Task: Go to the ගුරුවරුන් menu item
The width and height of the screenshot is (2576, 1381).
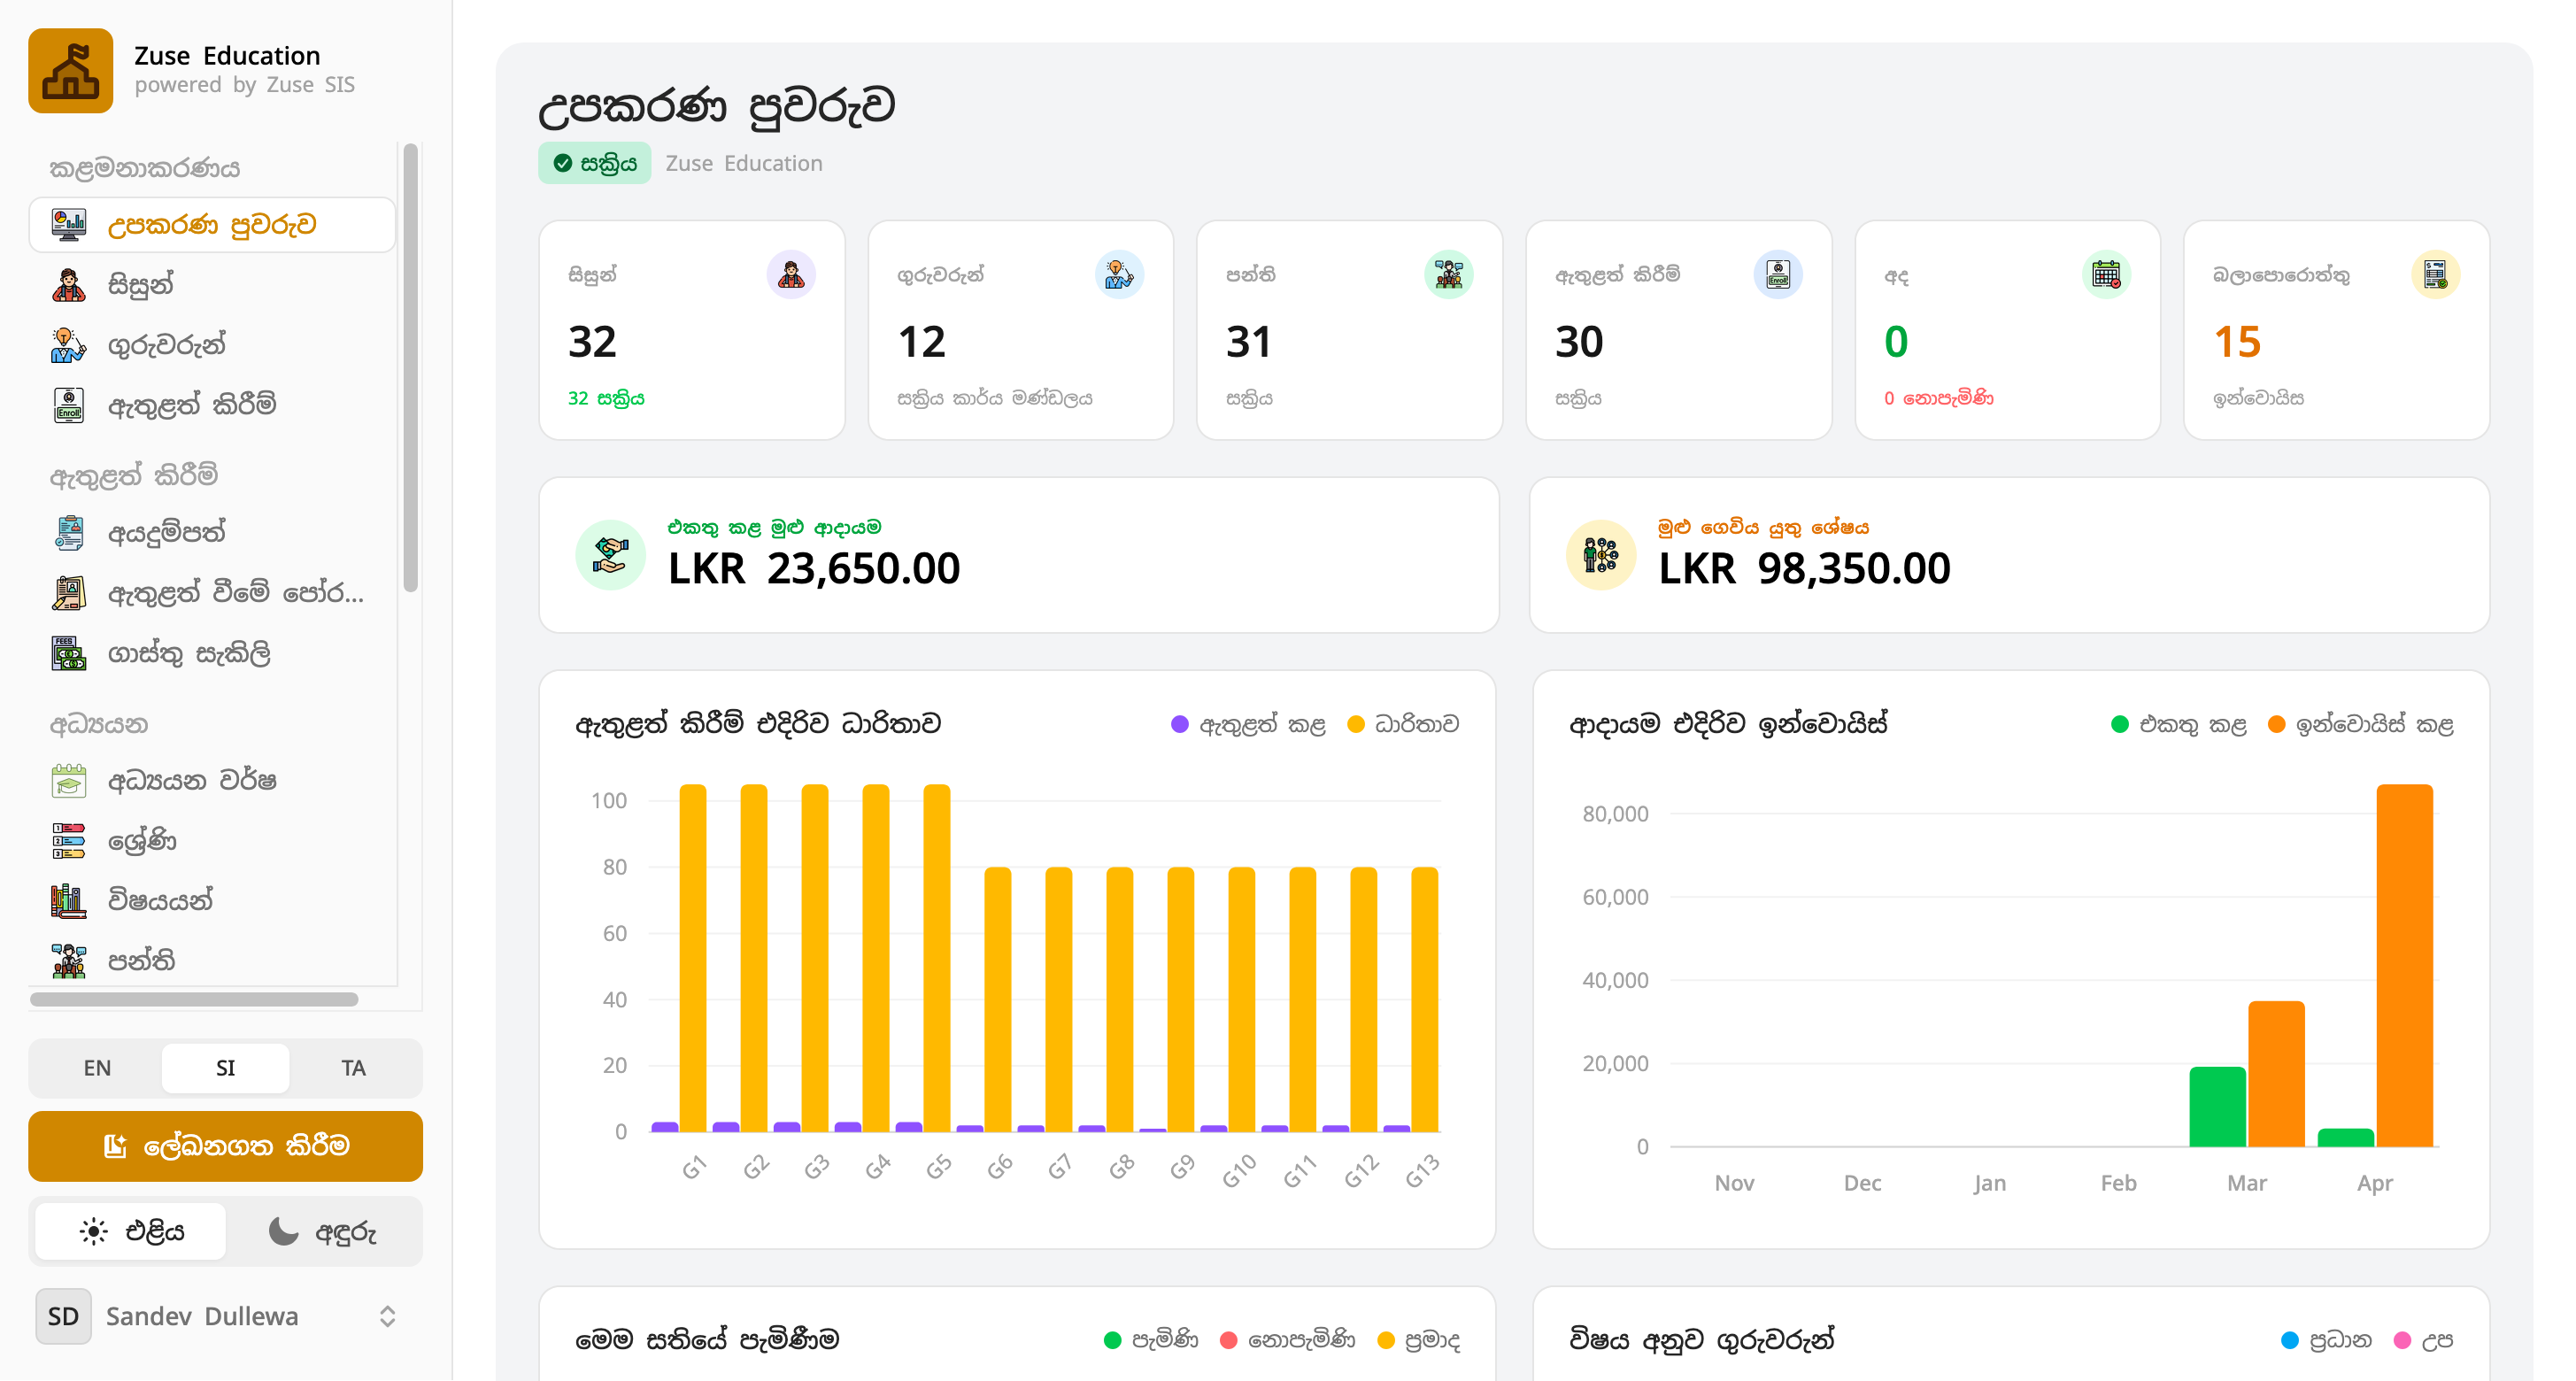Action: coord(212,345)
